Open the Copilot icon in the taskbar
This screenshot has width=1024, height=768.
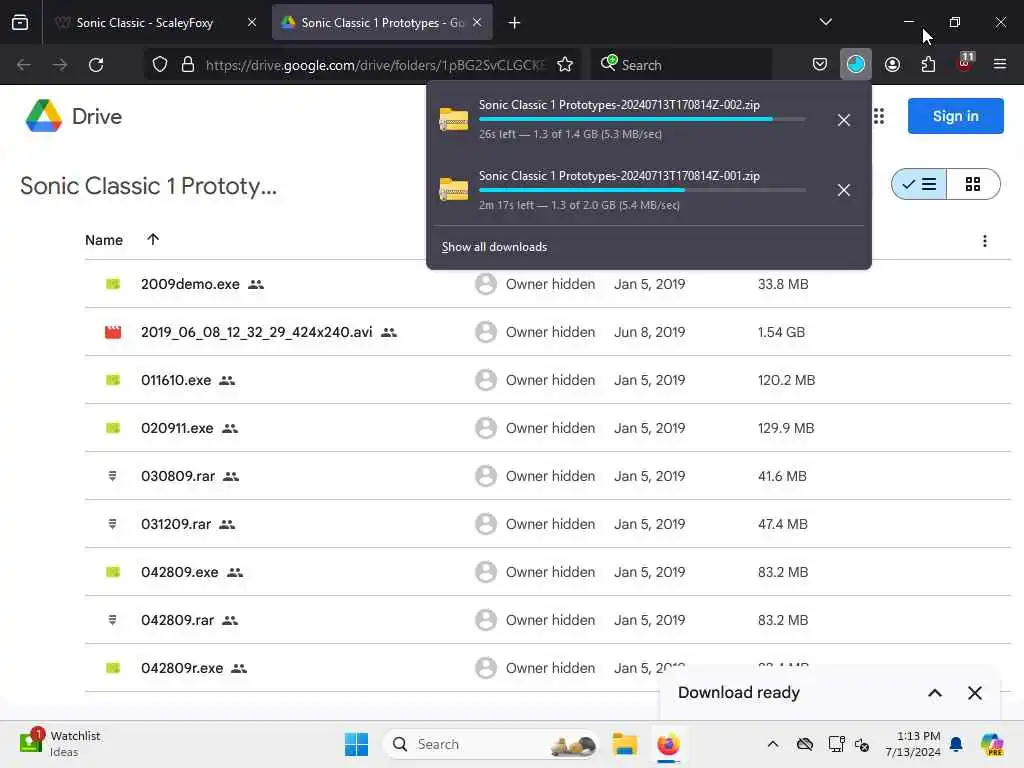coord(991,744)
